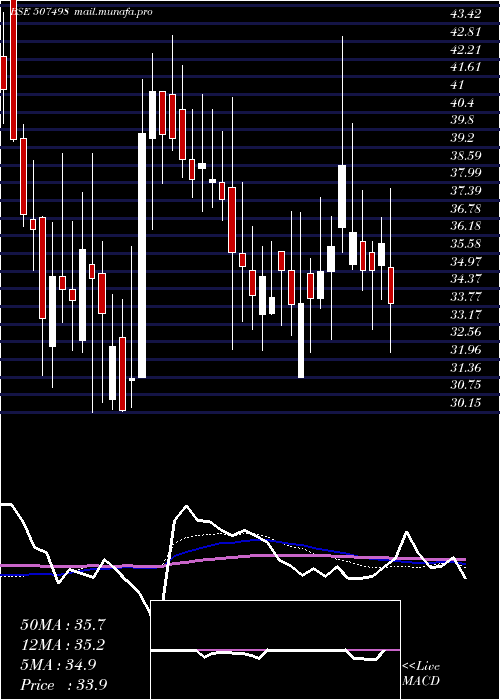This screenshot has width=500, height=700.
Task: Click the 38.59 price axis label
Action: point(466,156)
